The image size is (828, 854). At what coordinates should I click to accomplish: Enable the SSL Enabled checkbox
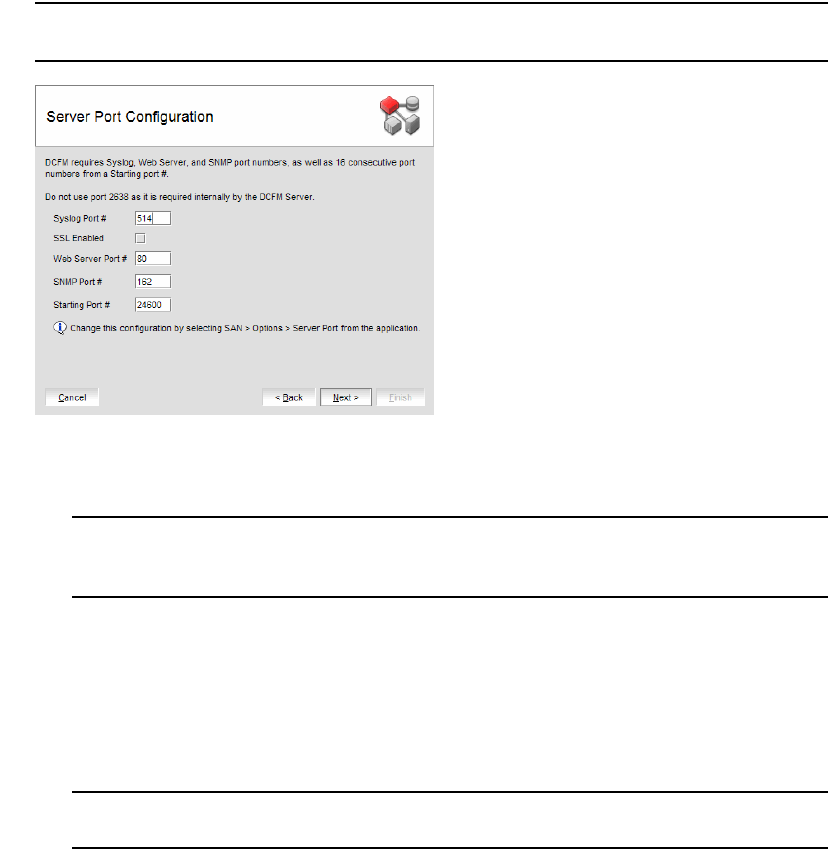140,238
